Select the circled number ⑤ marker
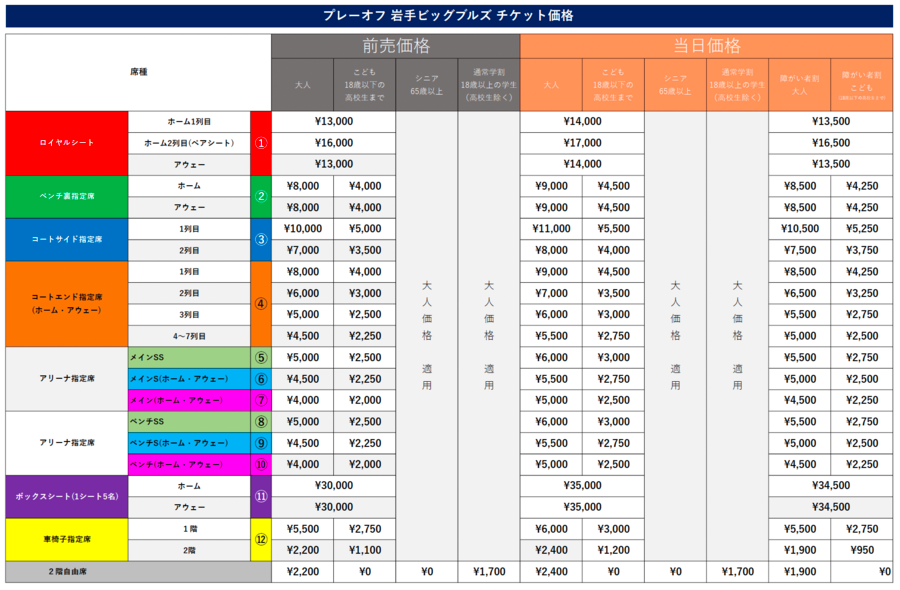 [x=261, y=357]
